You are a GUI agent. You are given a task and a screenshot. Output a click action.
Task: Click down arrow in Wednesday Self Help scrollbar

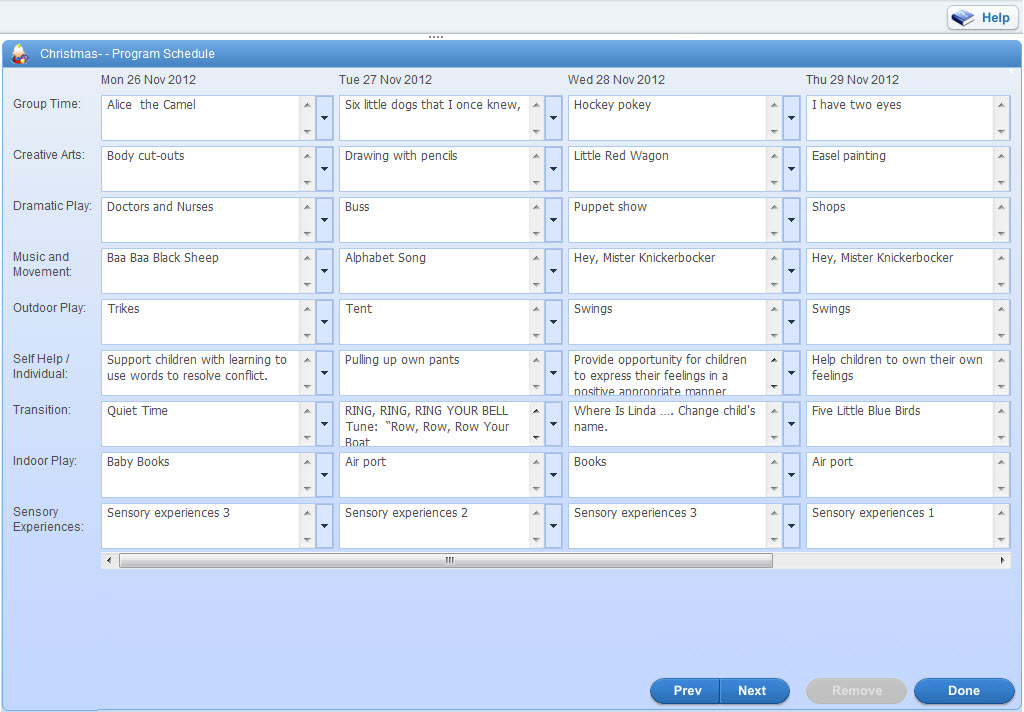click(774, 387)
